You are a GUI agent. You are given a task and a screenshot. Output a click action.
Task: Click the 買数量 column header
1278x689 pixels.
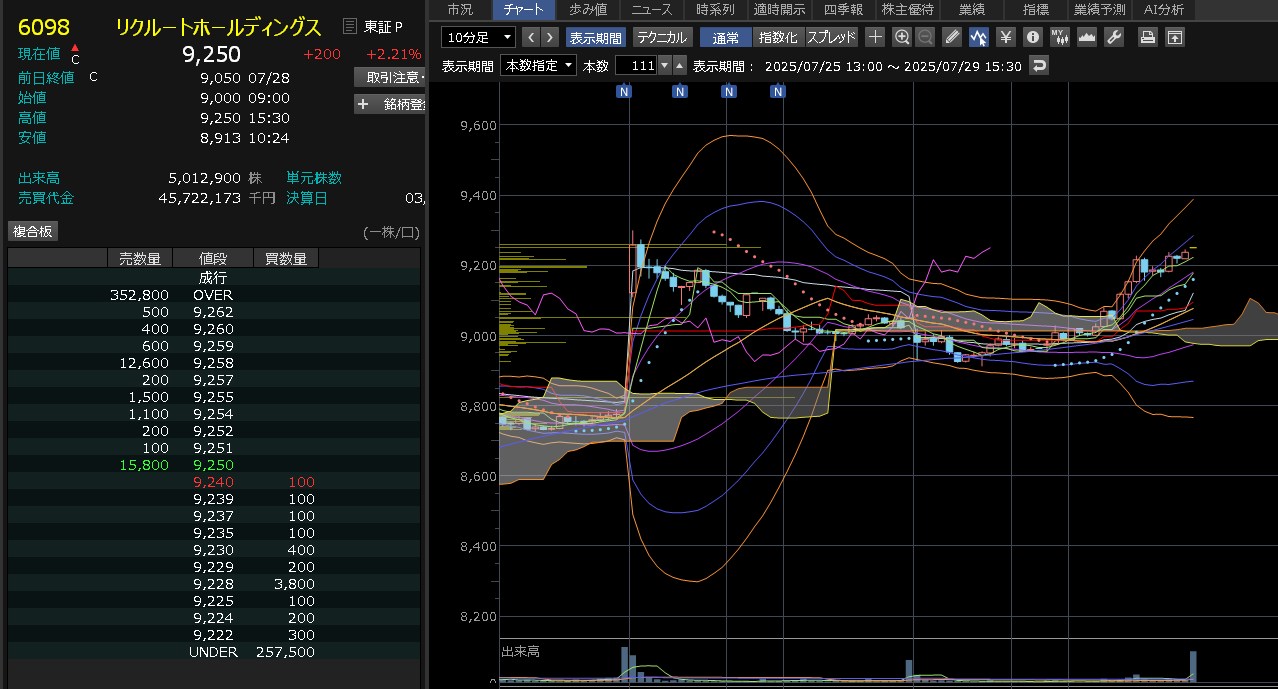click(286, 258)
